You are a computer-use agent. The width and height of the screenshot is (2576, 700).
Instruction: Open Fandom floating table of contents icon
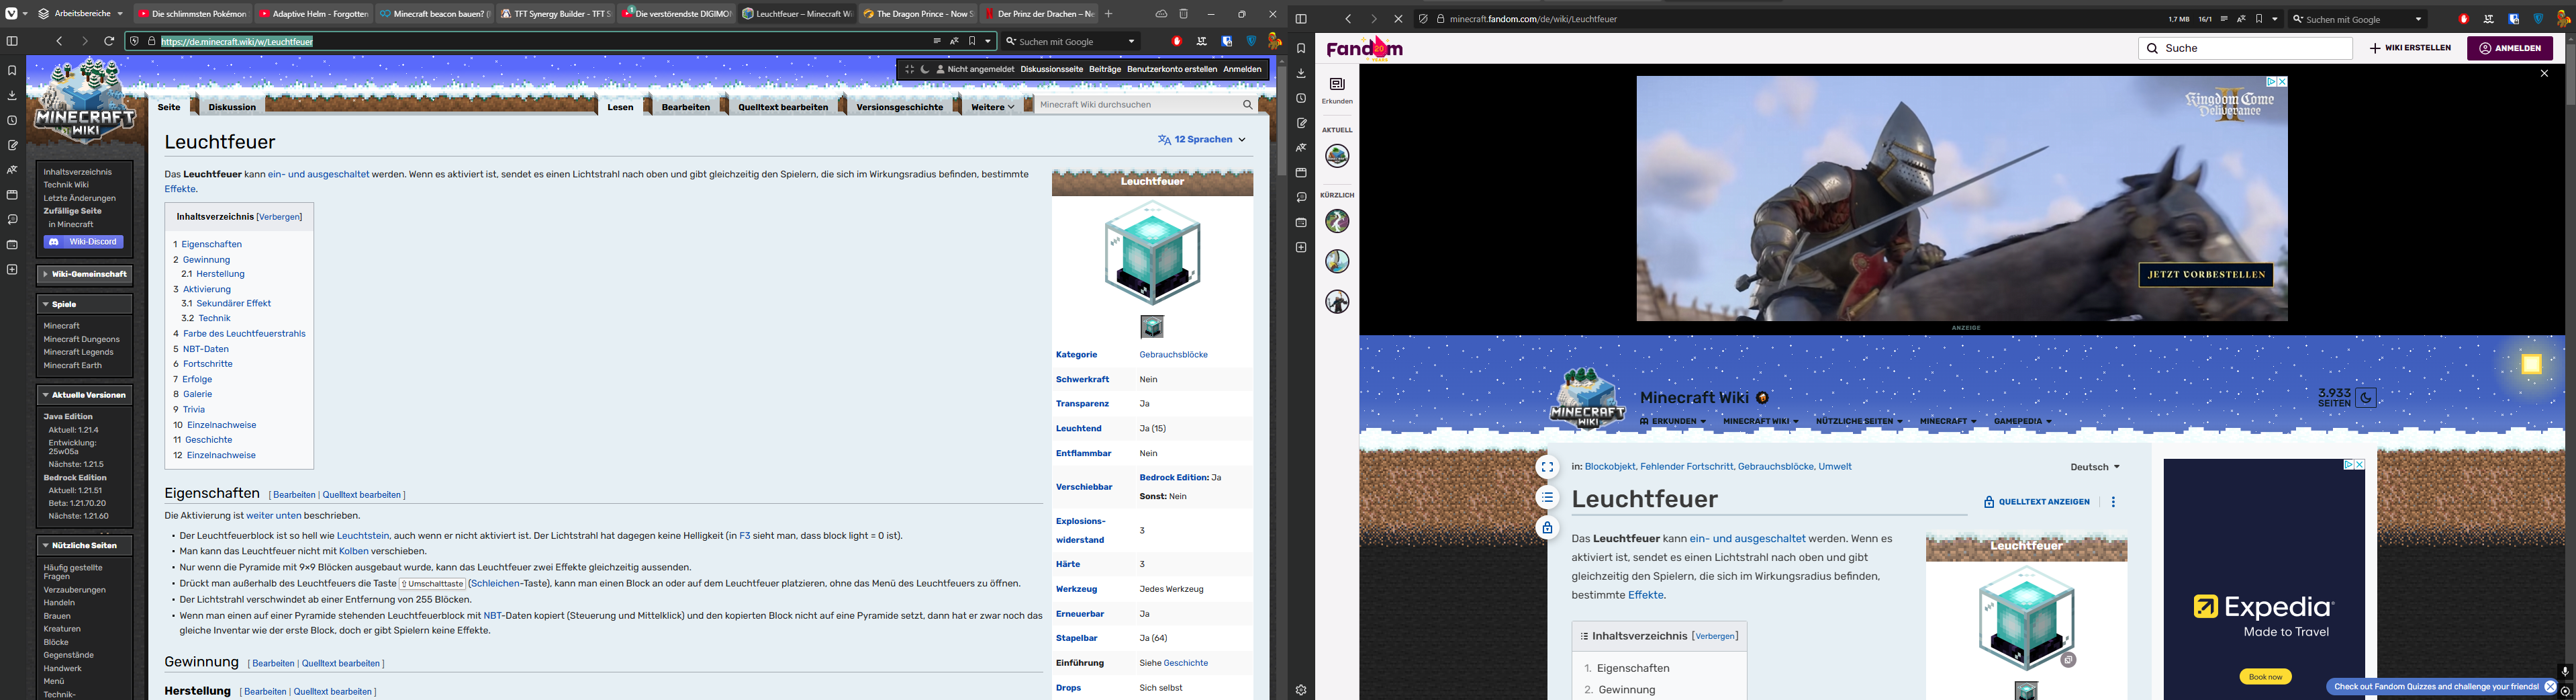point(1547,497)
